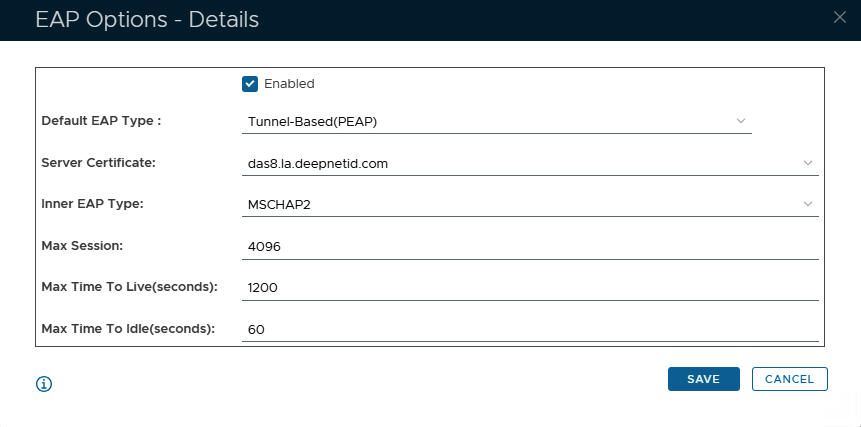Screen dimensions: 861x427
Task: Click the info icon at bottom left
Action: [44, 384]
